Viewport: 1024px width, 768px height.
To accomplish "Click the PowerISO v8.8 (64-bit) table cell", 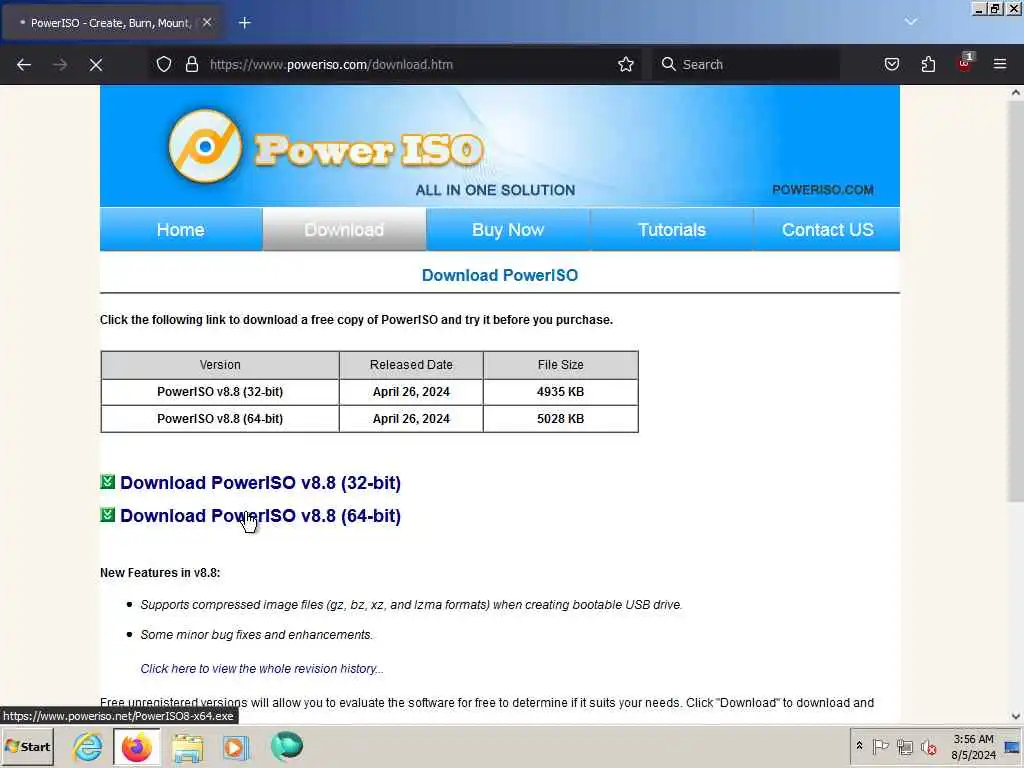I will (x=220, y=419).
